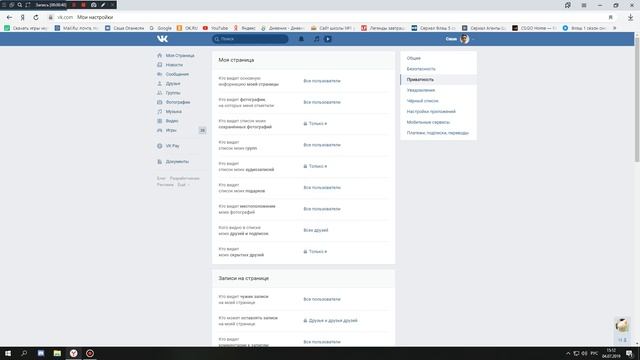The width and height of the screenshot is (640, 360).
Task: Go back with browser back arrow
Action: pyautogui.click(x=9, y=17)
